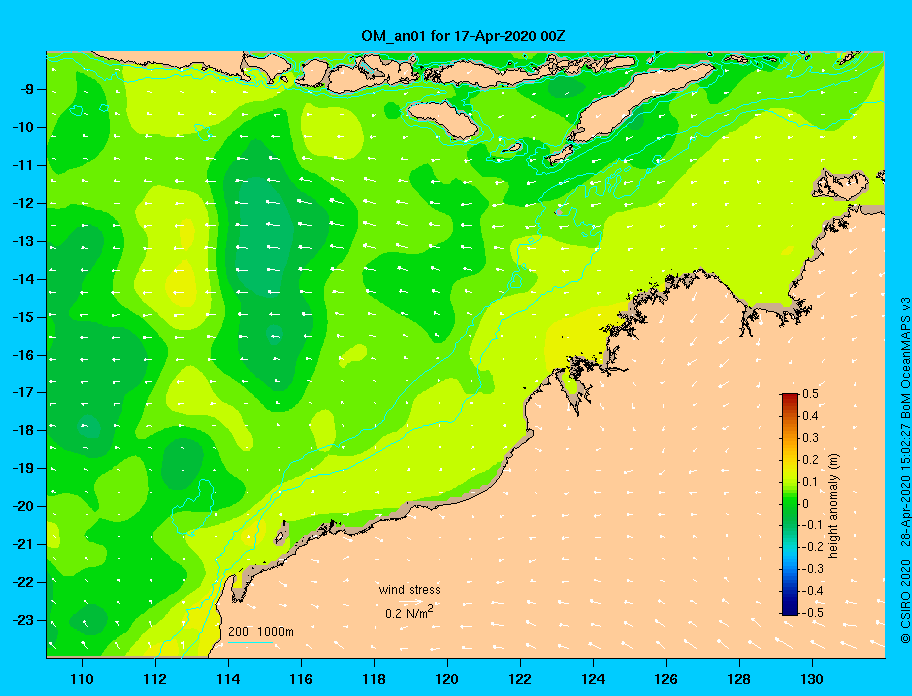Image resolution: width=912 pixels, height=696 pixels.
Task: Click the 0 color bar tick label
Action: point(806,504)
